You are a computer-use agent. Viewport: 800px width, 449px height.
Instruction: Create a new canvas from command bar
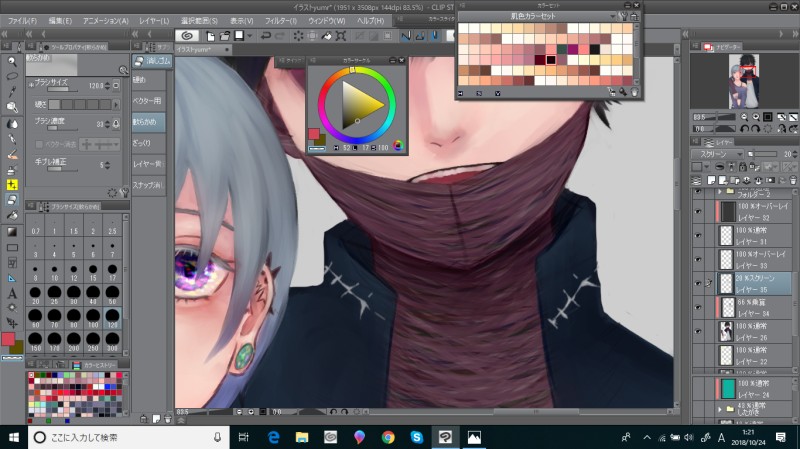coord(210,36)
